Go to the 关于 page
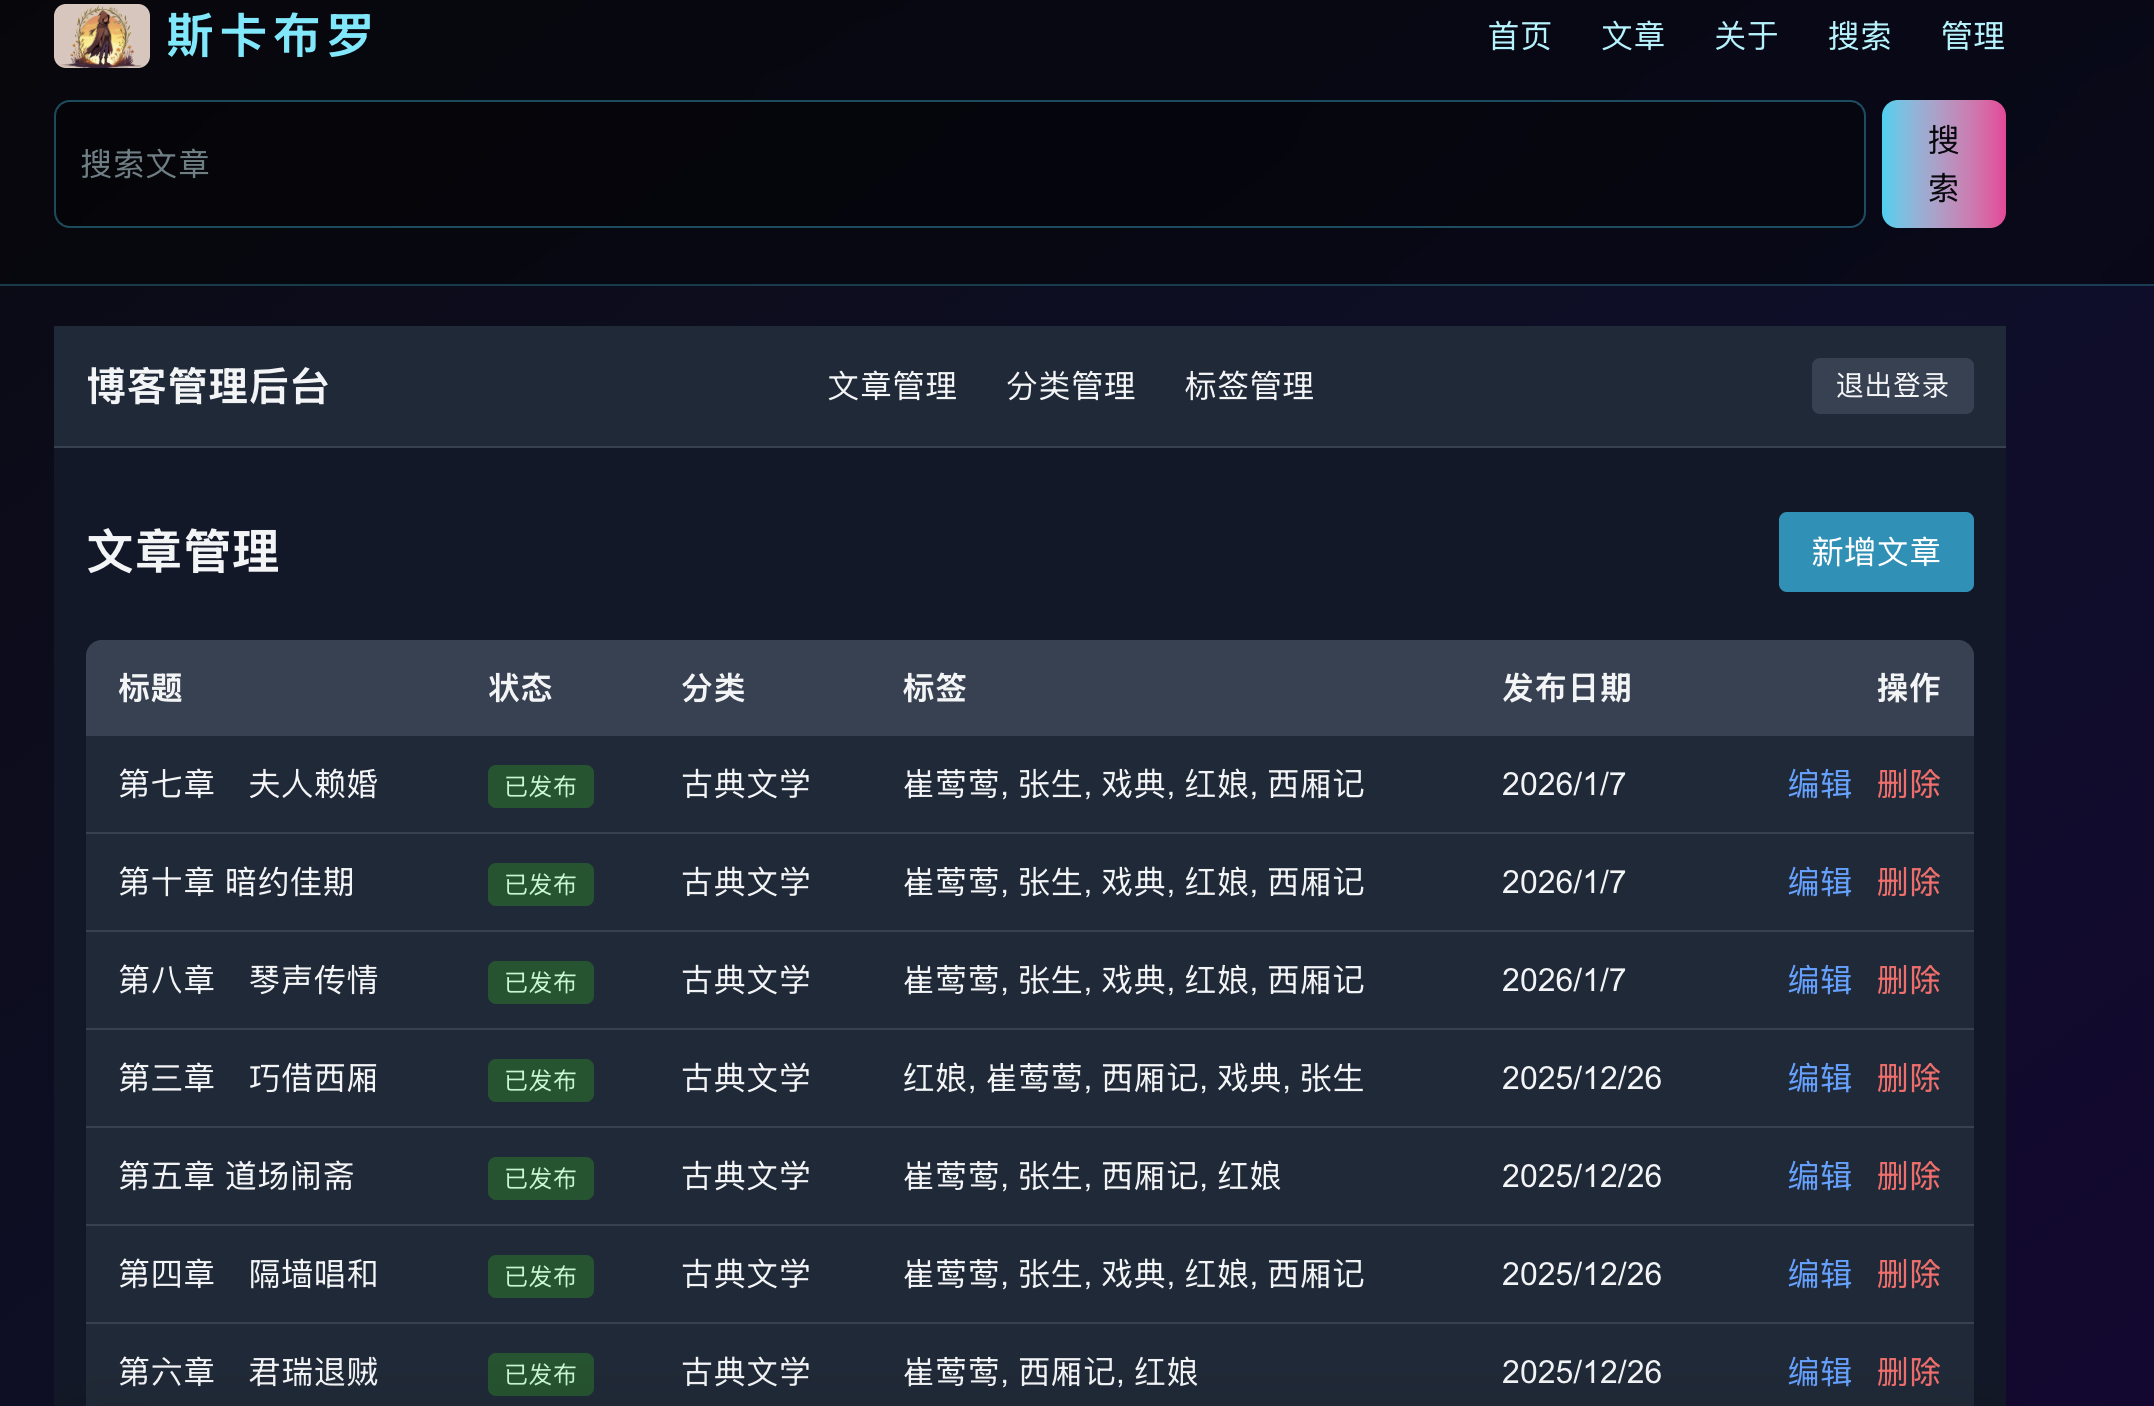This screenshot has width=2154, height=1406. click(1744, 37)
